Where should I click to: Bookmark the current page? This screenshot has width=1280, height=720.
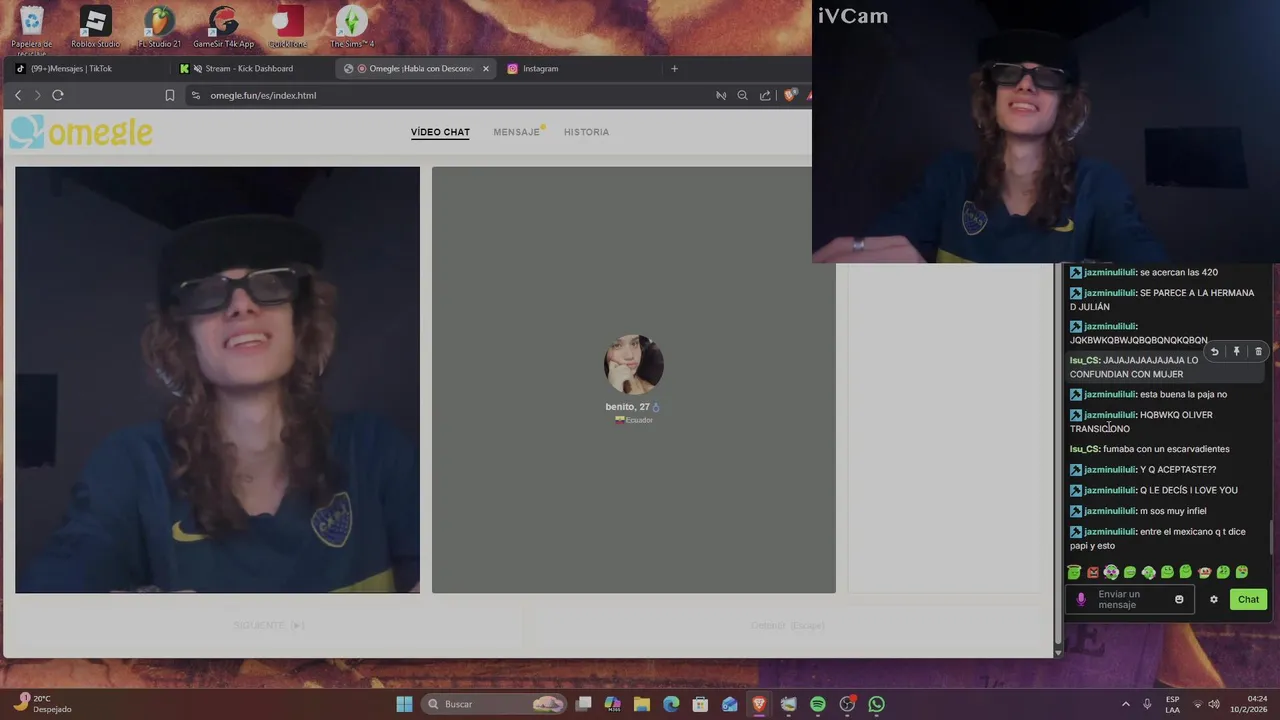click(x=170, y=95)
